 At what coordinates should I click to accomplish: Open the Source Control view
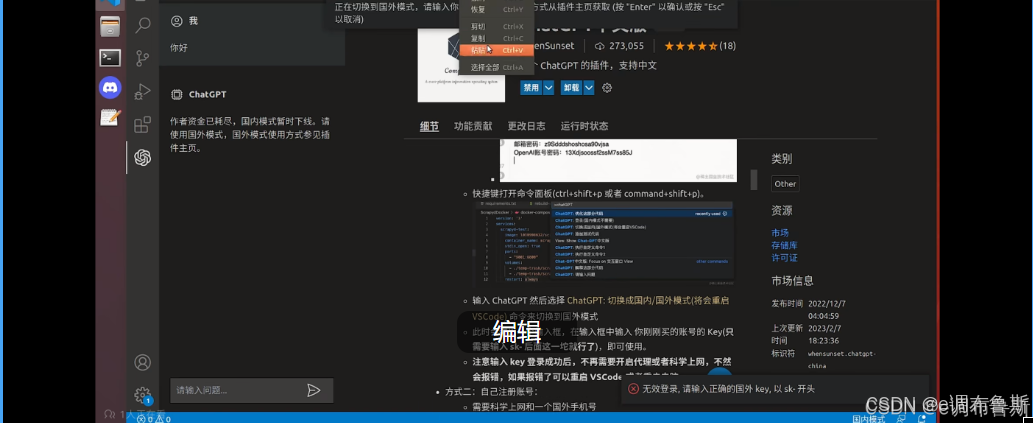[x=142, y=59]
